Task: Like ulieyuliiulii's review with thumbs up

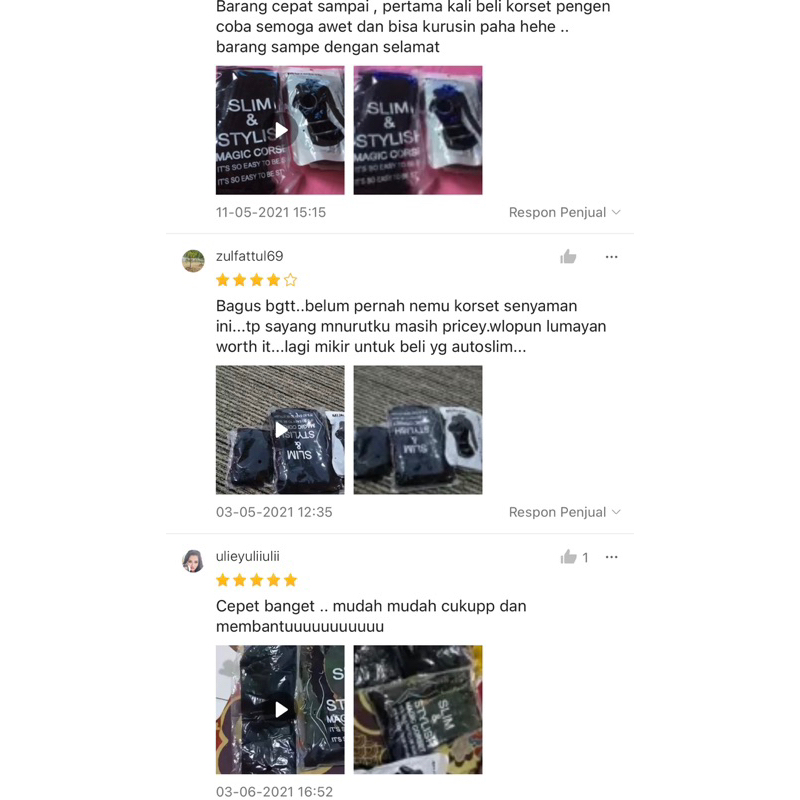Action: click(568, 557)
